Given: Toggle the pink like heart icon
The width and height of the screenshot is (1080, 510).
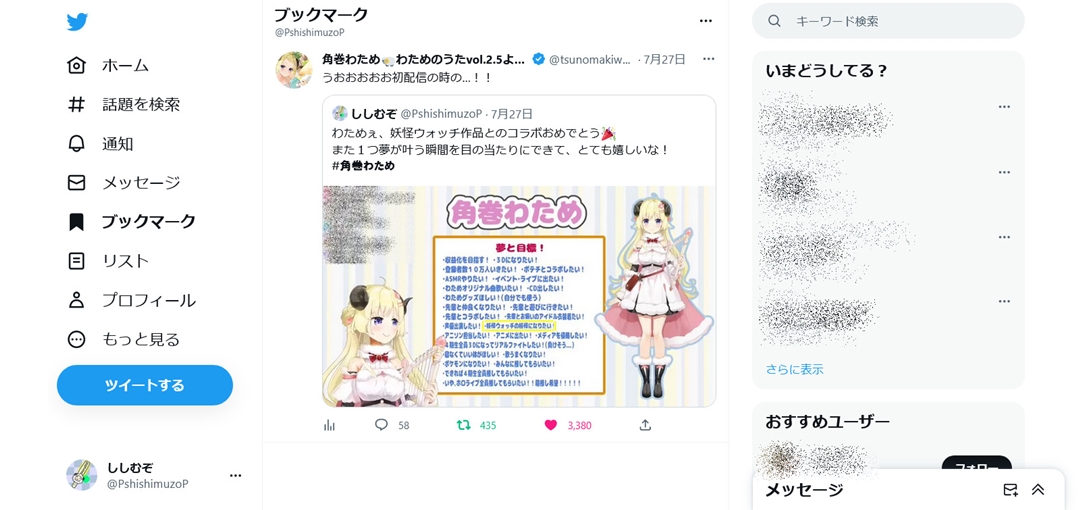Looking at the screenshot, I should pyautogui.click(x=550, y=425).
